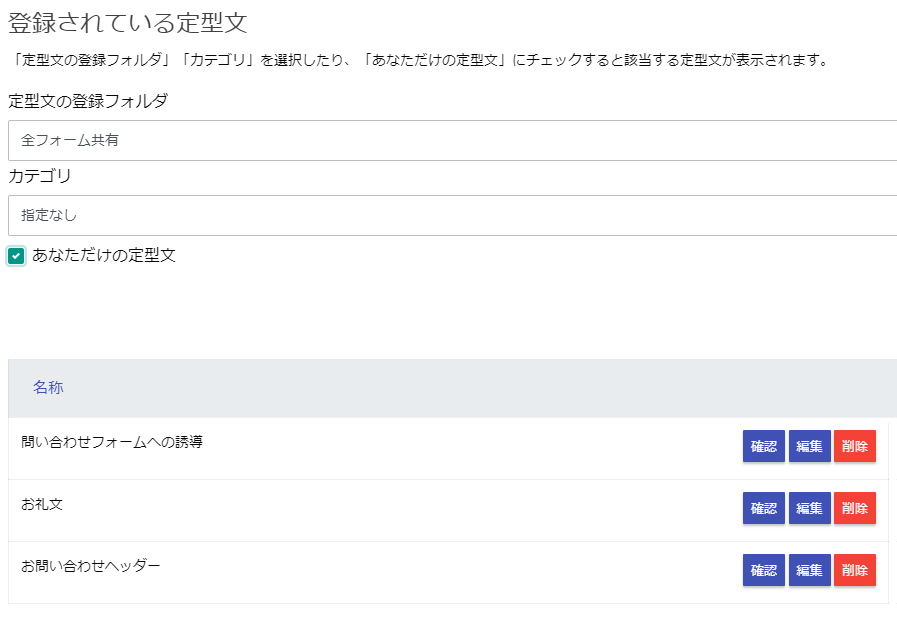Delete the お礼文 template
The width and height of the screenshot is (897, 620).
[855, 508]
